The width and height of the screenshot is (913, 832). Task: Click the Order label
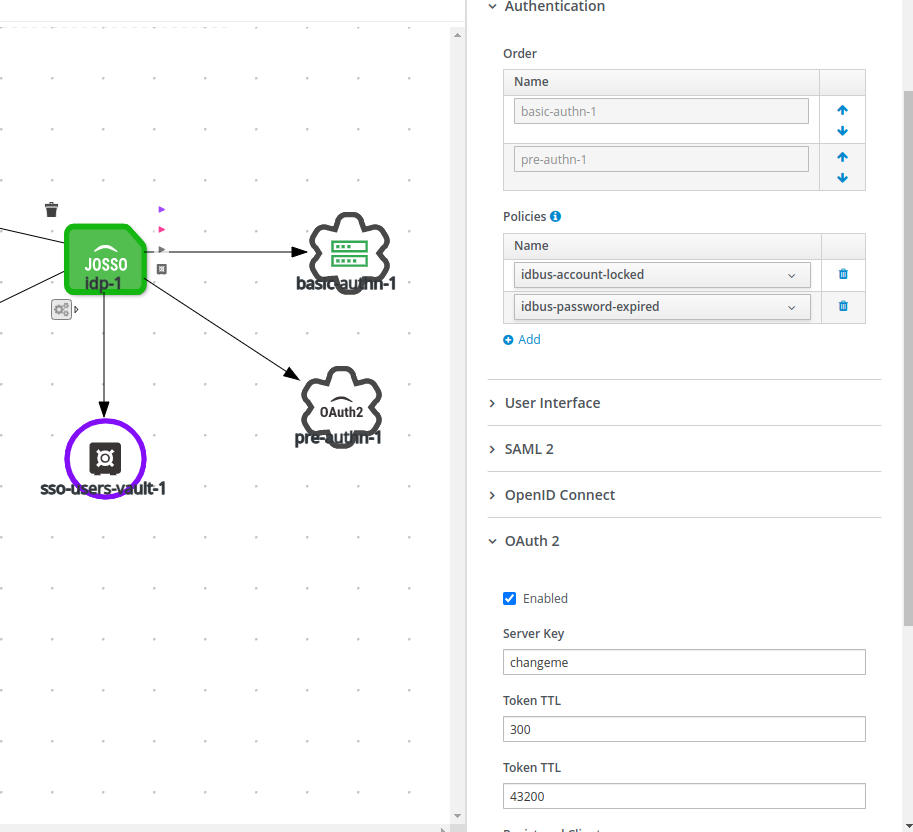520,54
